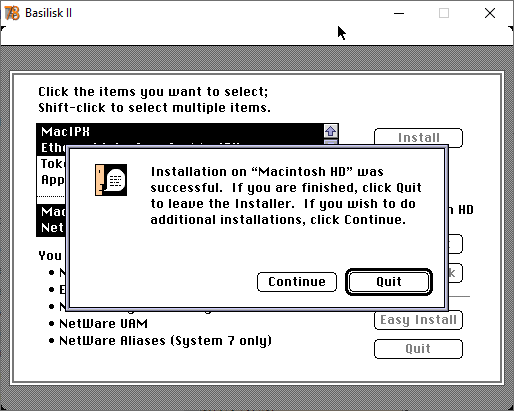Click the dimmed Install button
Viewport: 514px width, 411px height.
point(418,138)
